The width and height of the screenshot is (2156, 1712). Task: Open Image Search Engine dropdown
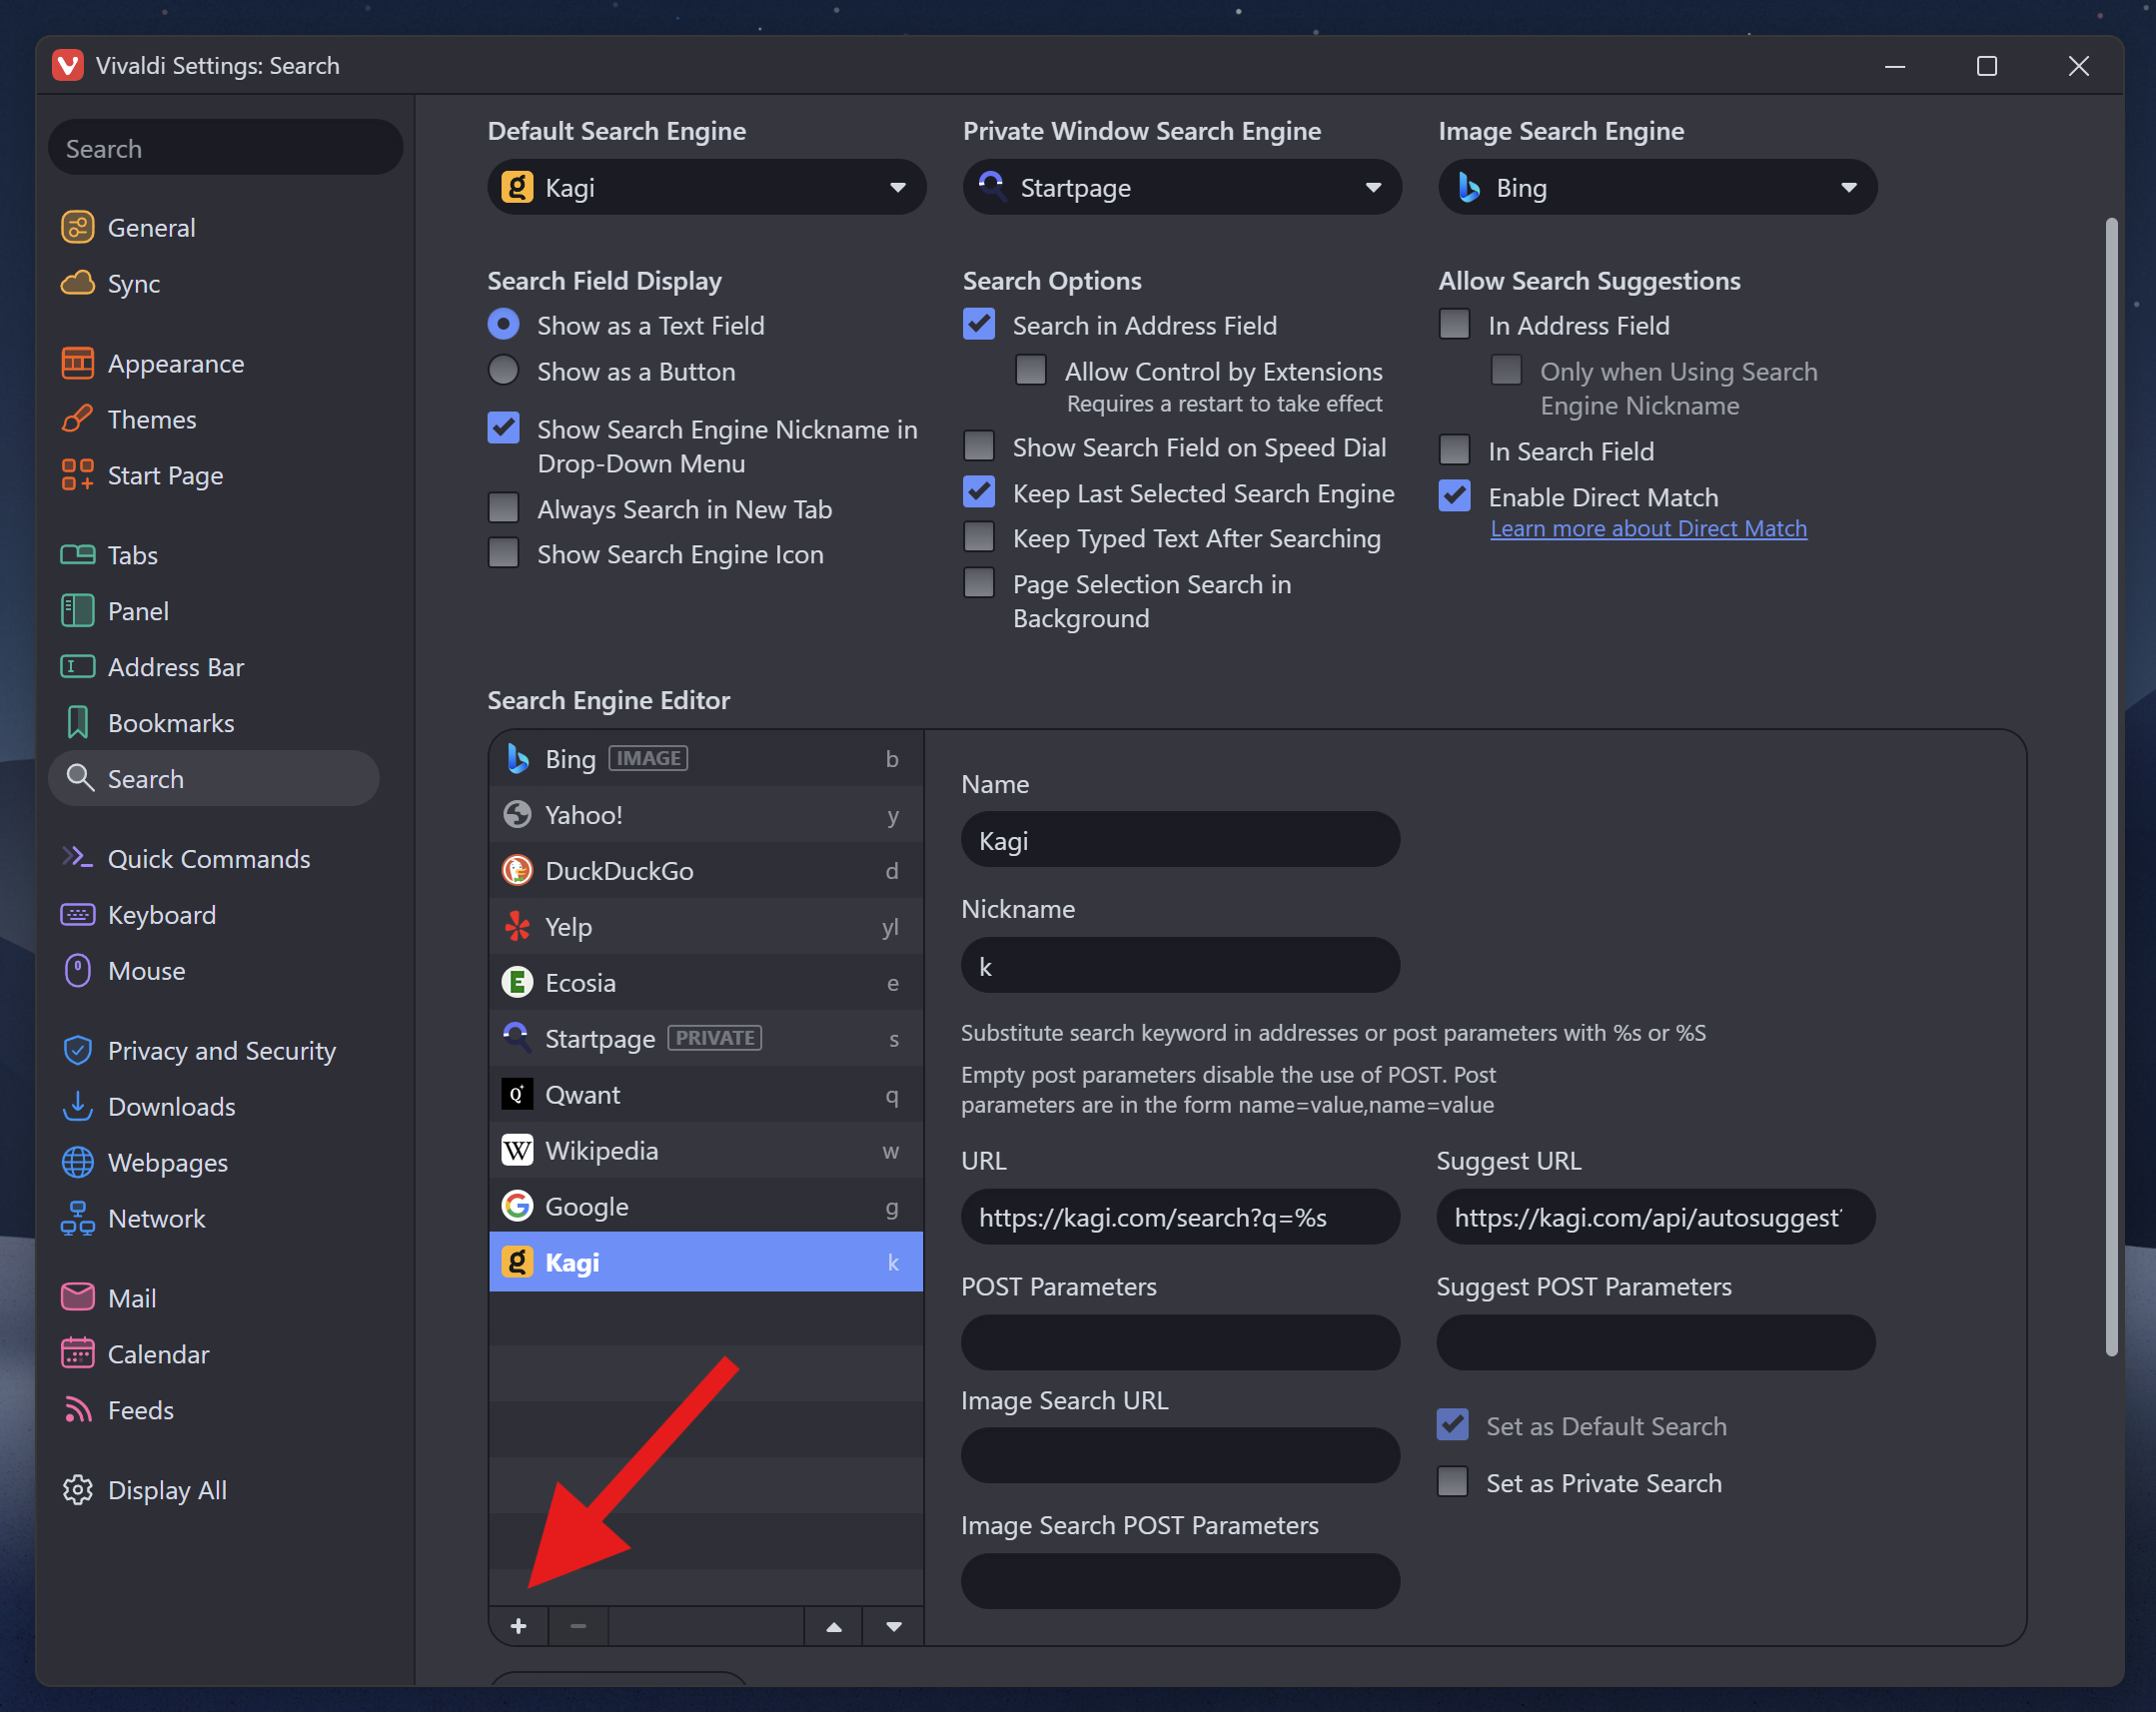coord(1657,187)
